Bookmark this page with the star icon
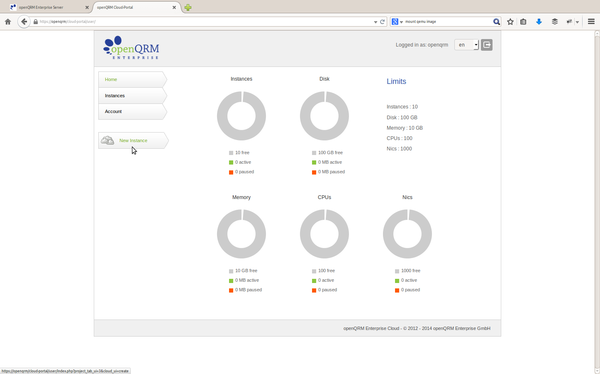600x374 pixels. point(510,22)
